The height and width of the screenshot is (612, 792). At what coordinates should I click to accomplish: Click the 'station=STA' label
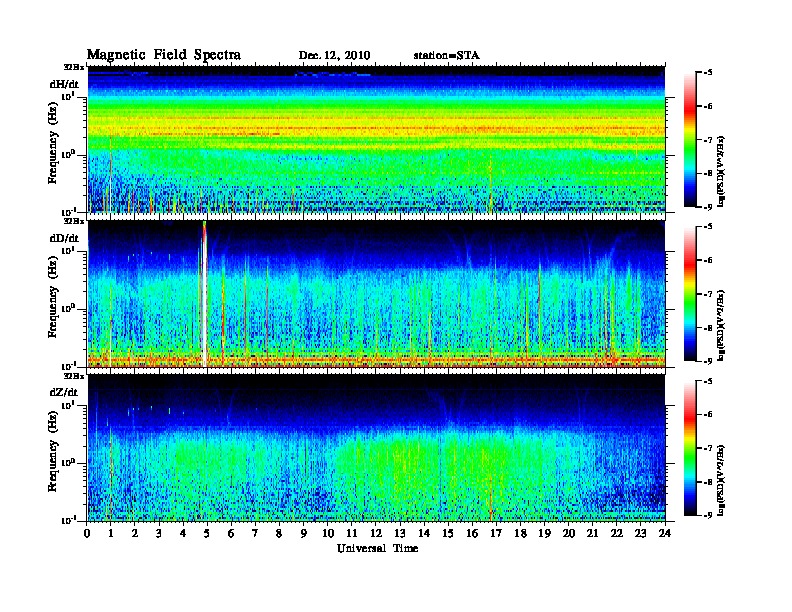pos(446,55)
